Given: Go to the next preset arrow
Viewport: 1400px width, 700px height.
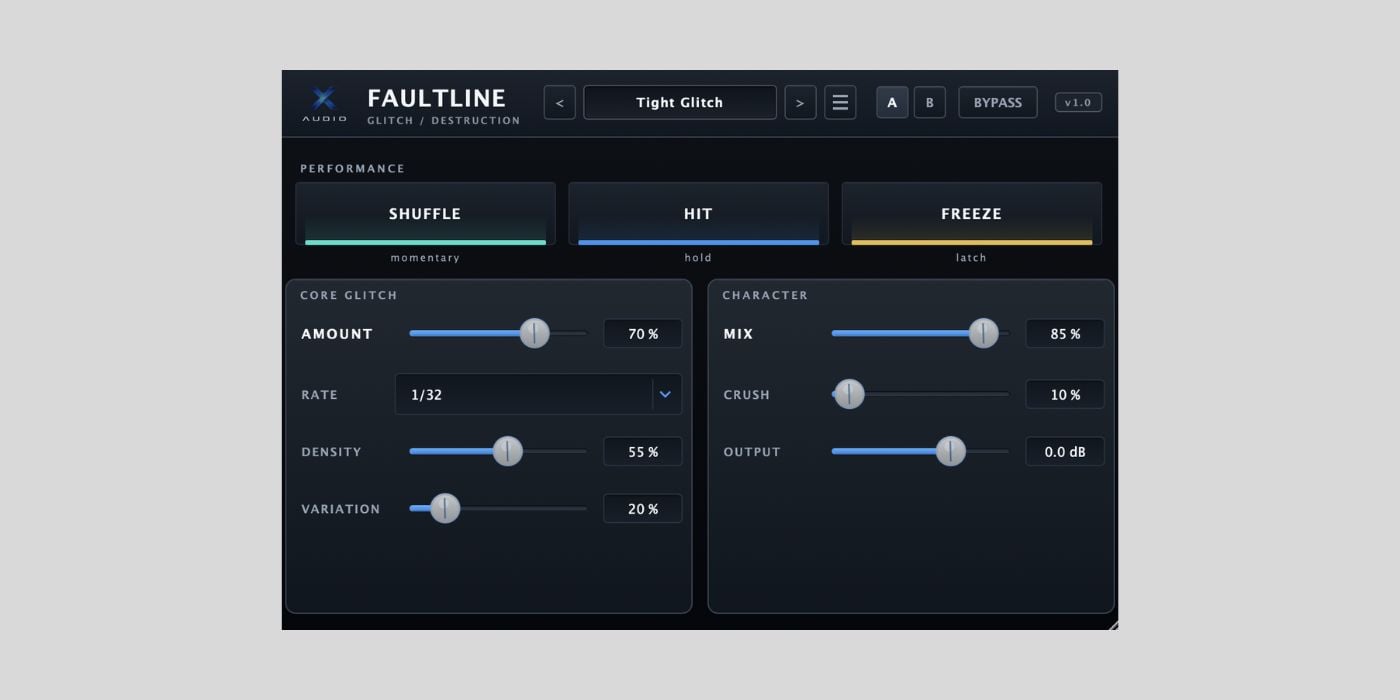Looking at the screenshot, I should (800, 102).
